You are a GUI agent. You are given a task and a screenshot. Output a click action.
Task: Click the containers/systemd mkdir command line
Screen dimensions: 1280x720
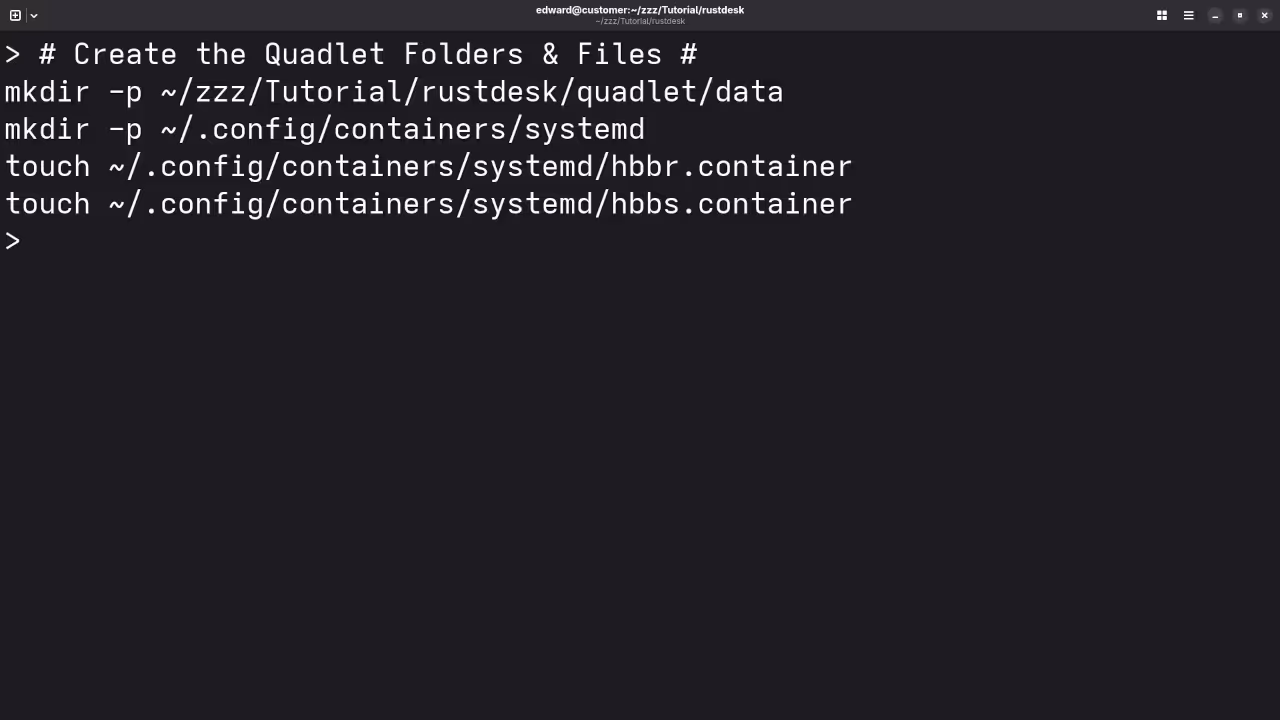point(325,129)
